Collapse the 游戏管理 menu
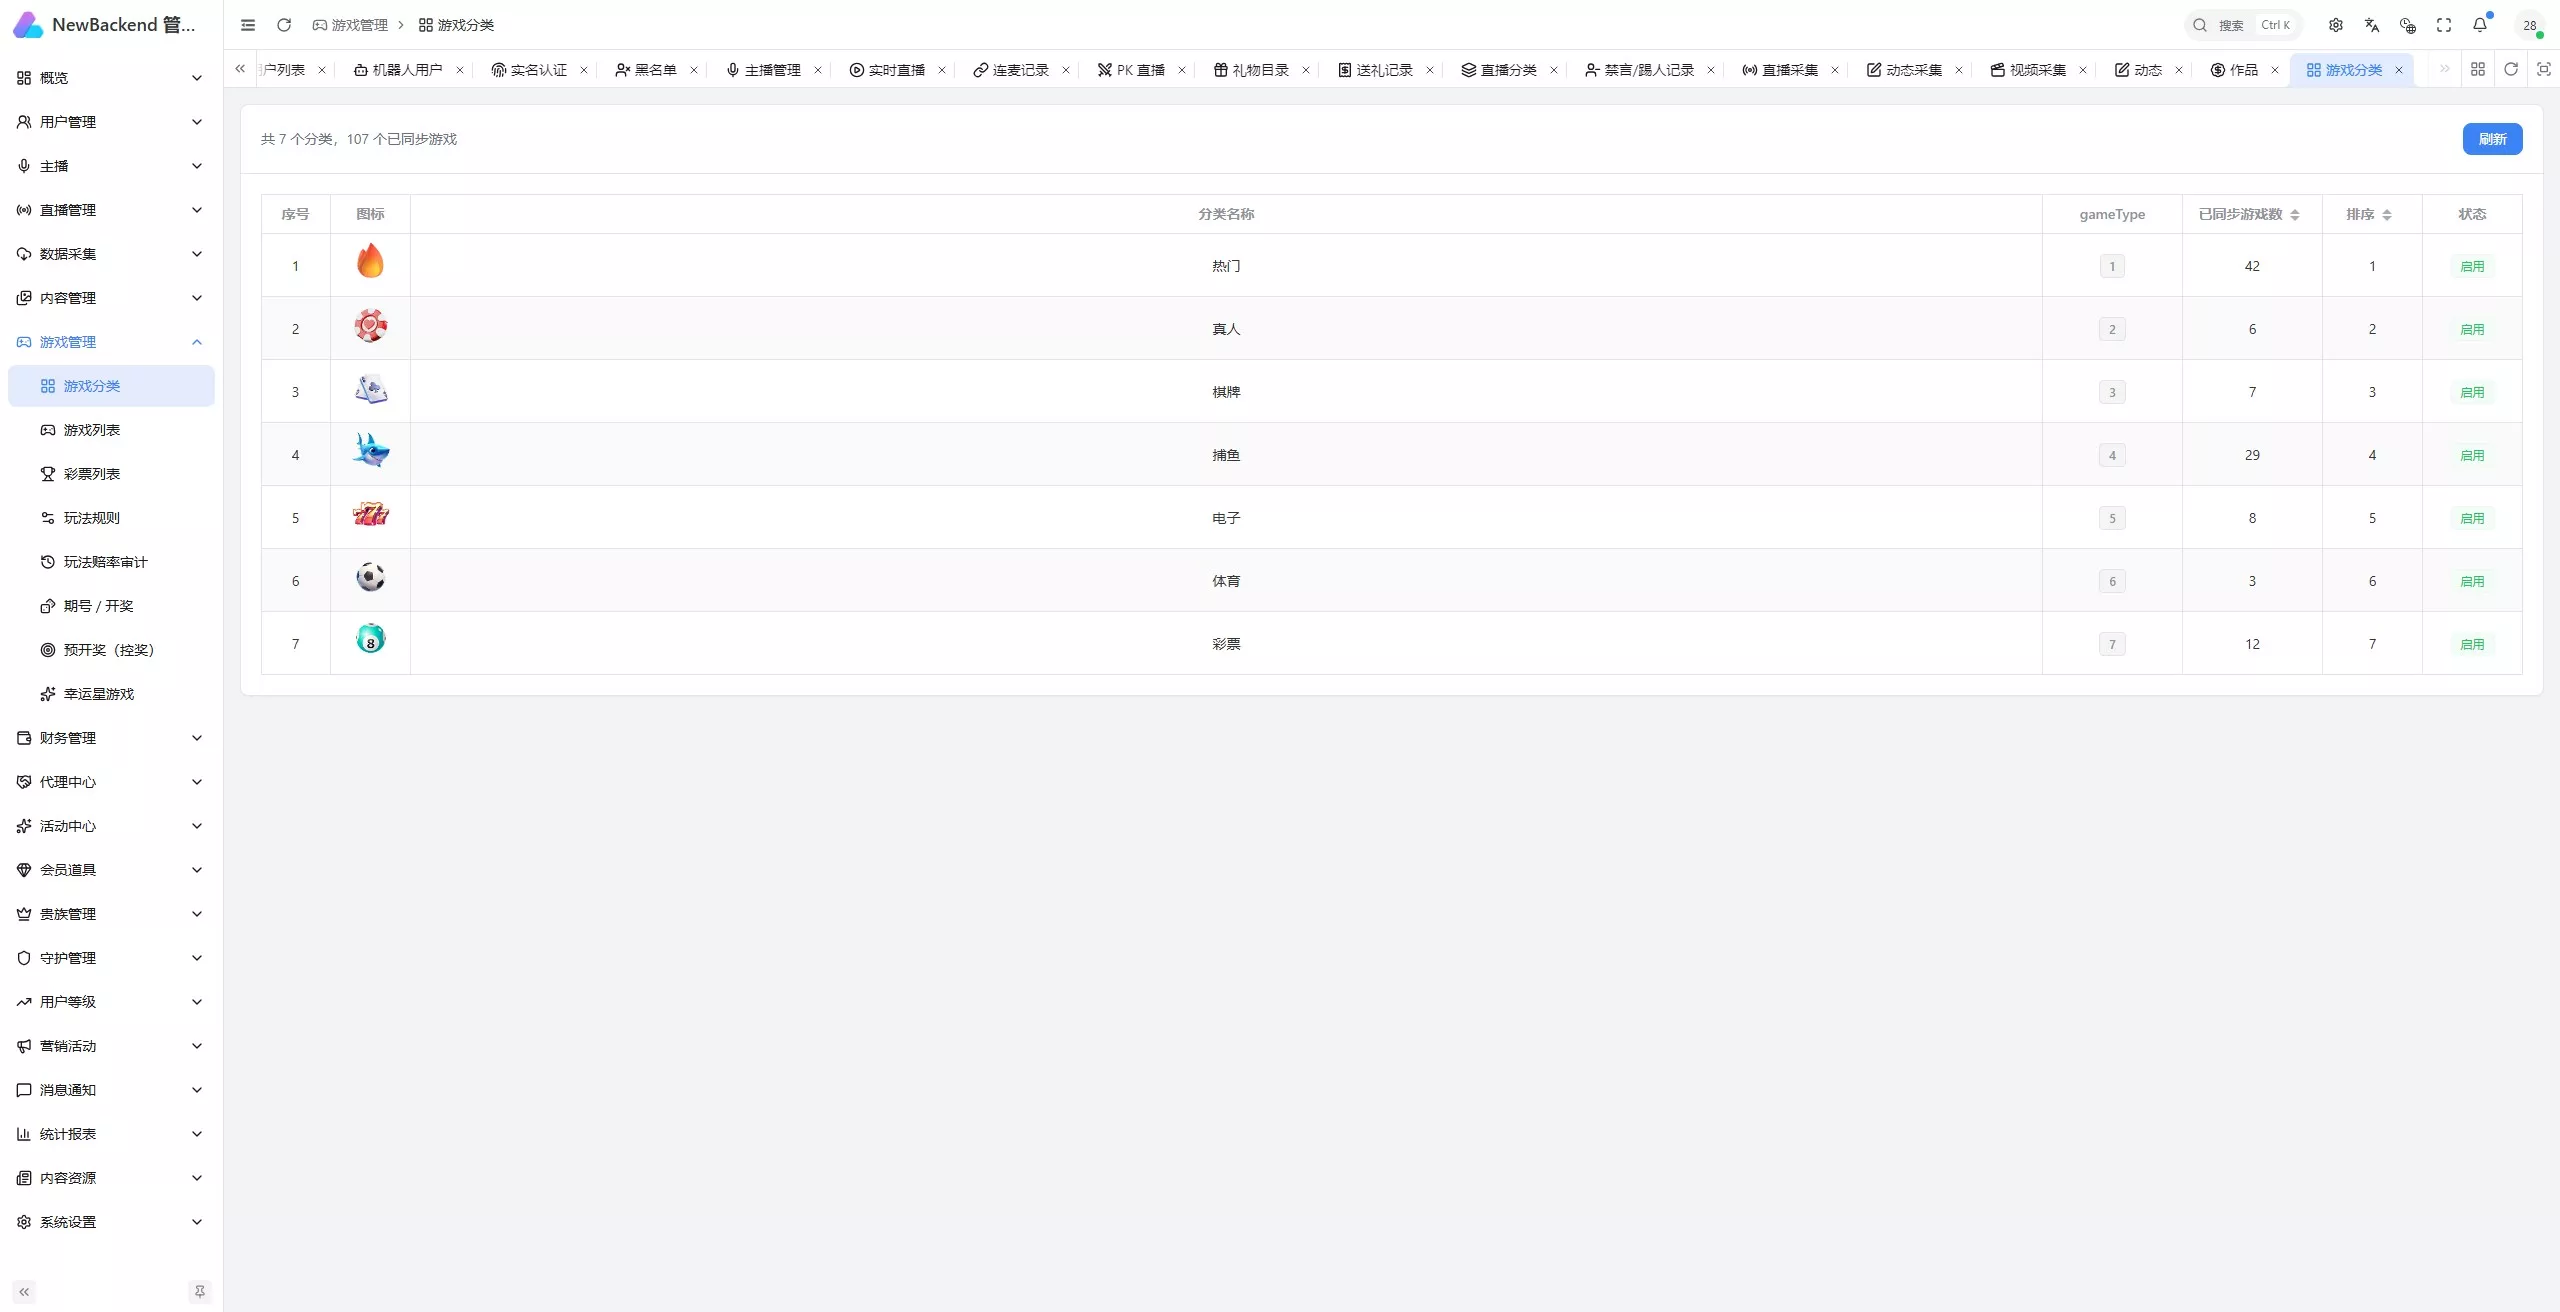 point(111,342)
